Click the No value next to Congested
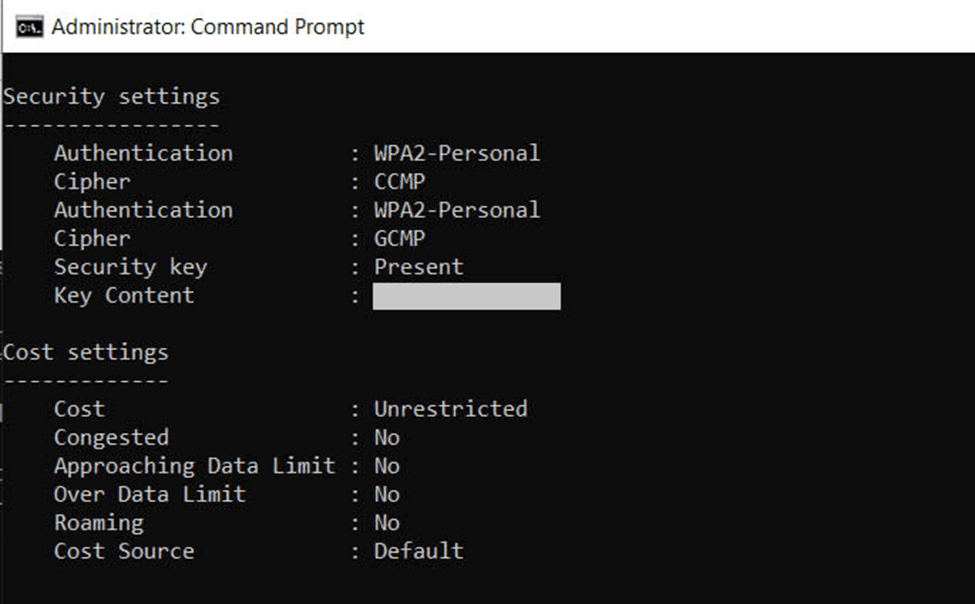Screen dimensions: 975x604 click(387, 437)
